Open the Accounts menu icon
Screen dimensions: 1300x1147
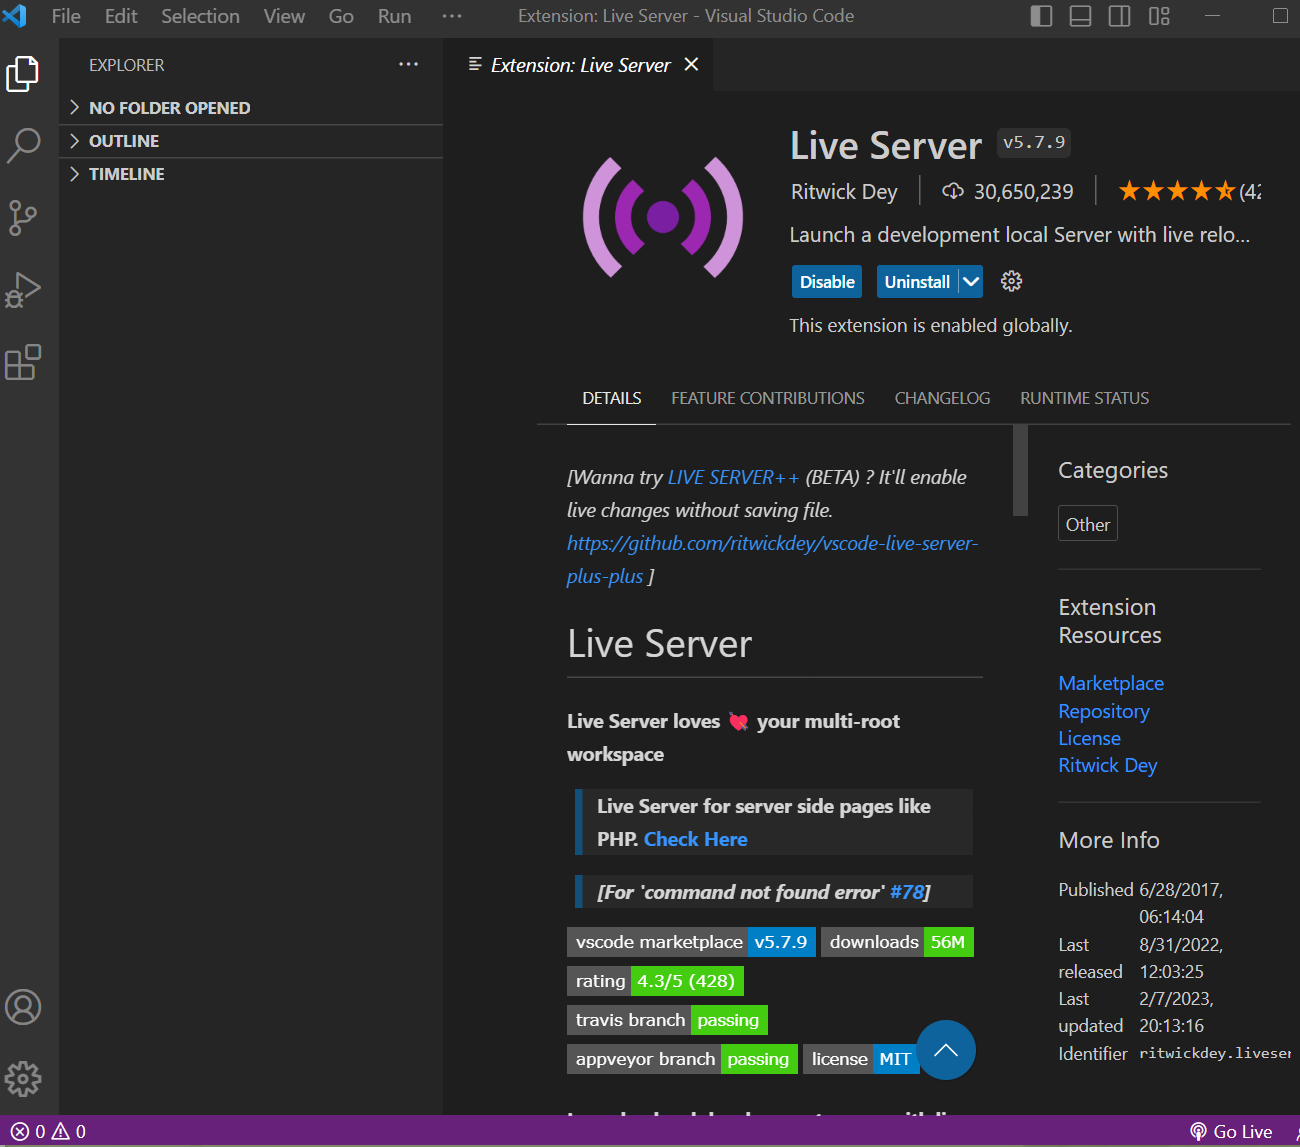coord(23,1007)
